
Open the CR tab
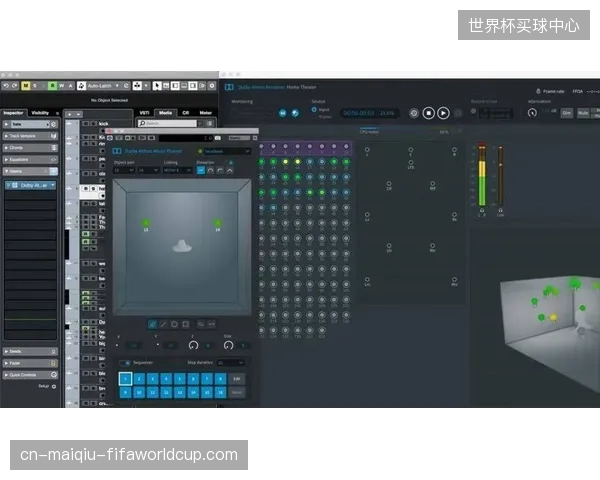[x=186, y=113]
